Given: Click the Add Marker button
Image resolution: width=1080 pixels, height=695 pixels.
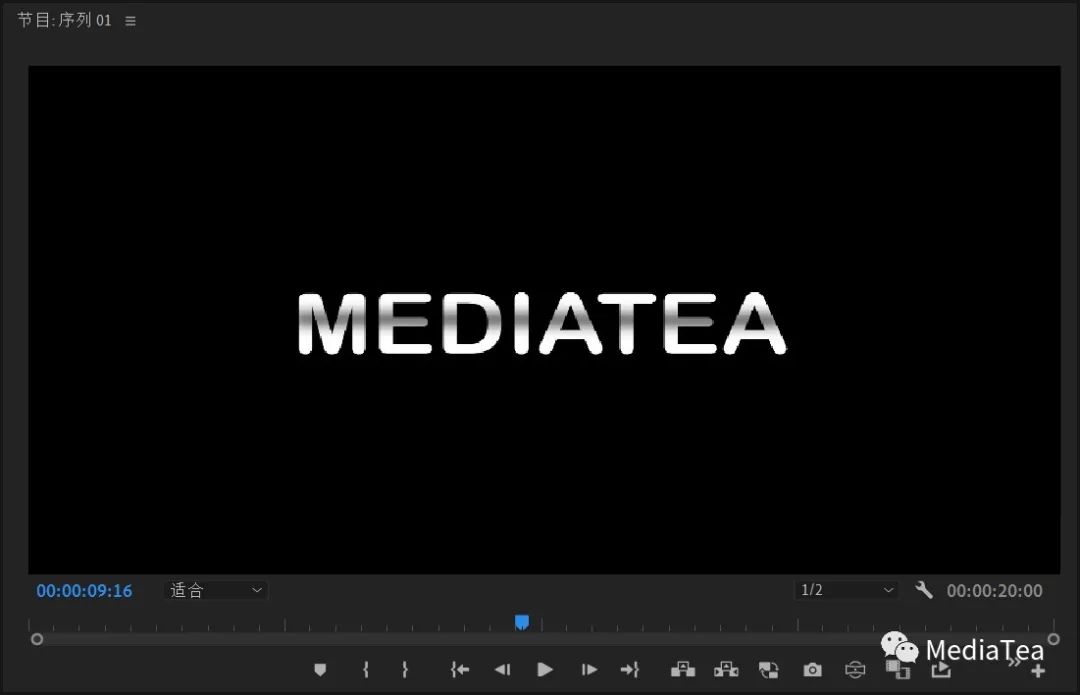Looking at the screenshot, I should pyautogui.click(x=320, y=670).
